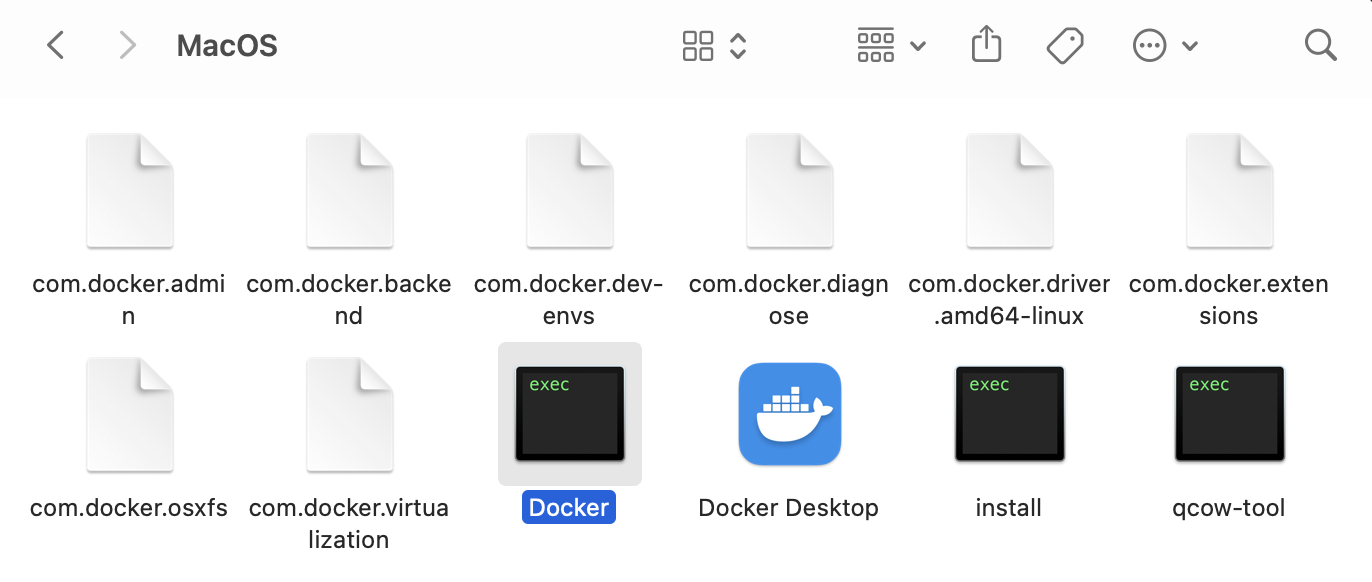Select the com.docker.dev-envs file icon

569,191
